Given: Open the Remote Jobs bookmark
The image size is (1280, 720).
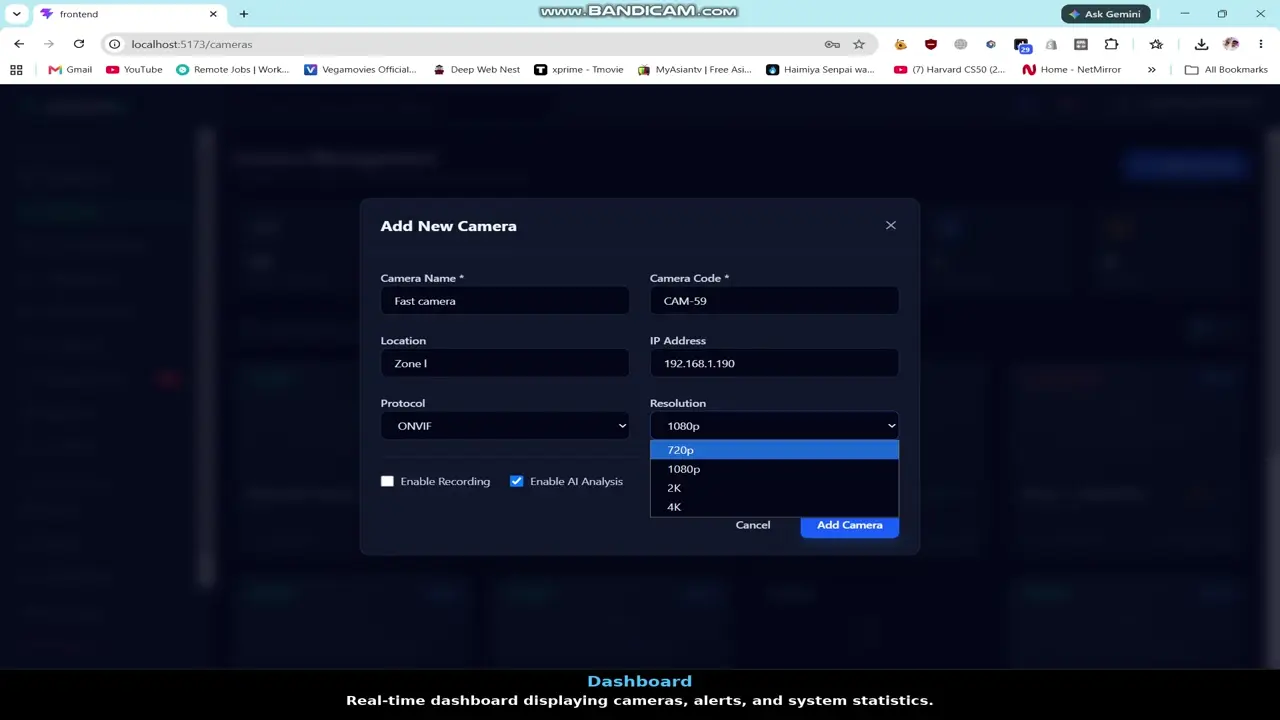Looking at the screenshot, I should click(232, 70).
